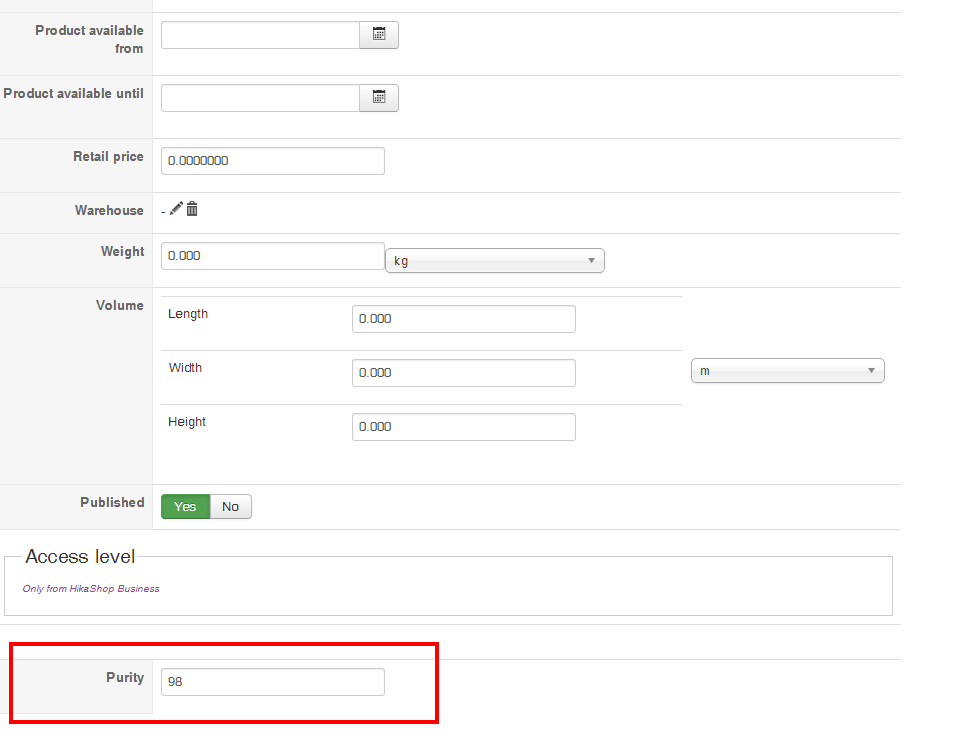
Task: Click the Weight input field
Action: click(273, 256)
